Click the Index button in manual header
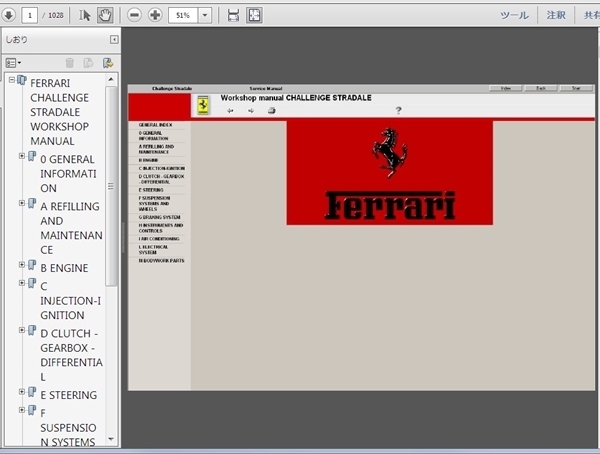The width and height of the screenshot is (600, 454). pyautogui.click(x=505, y=88)
